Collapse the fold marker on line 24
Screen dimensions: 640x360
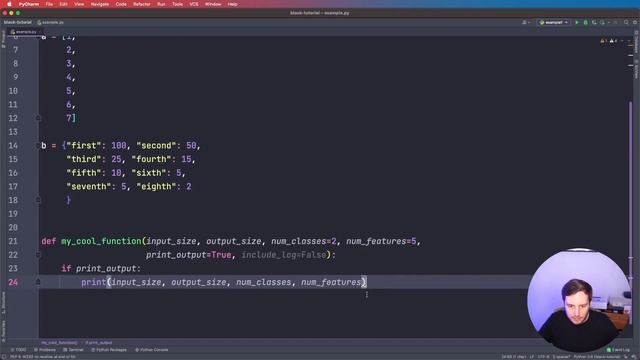(38, 282)
